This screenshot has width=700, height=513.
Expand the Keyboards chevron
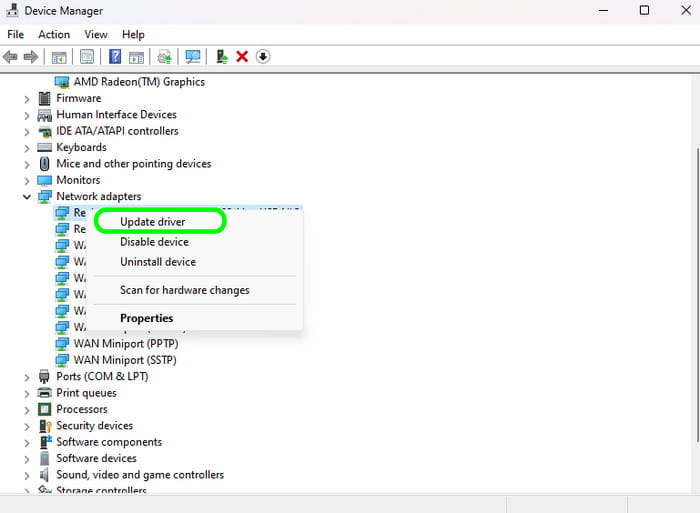coord(27,148)
